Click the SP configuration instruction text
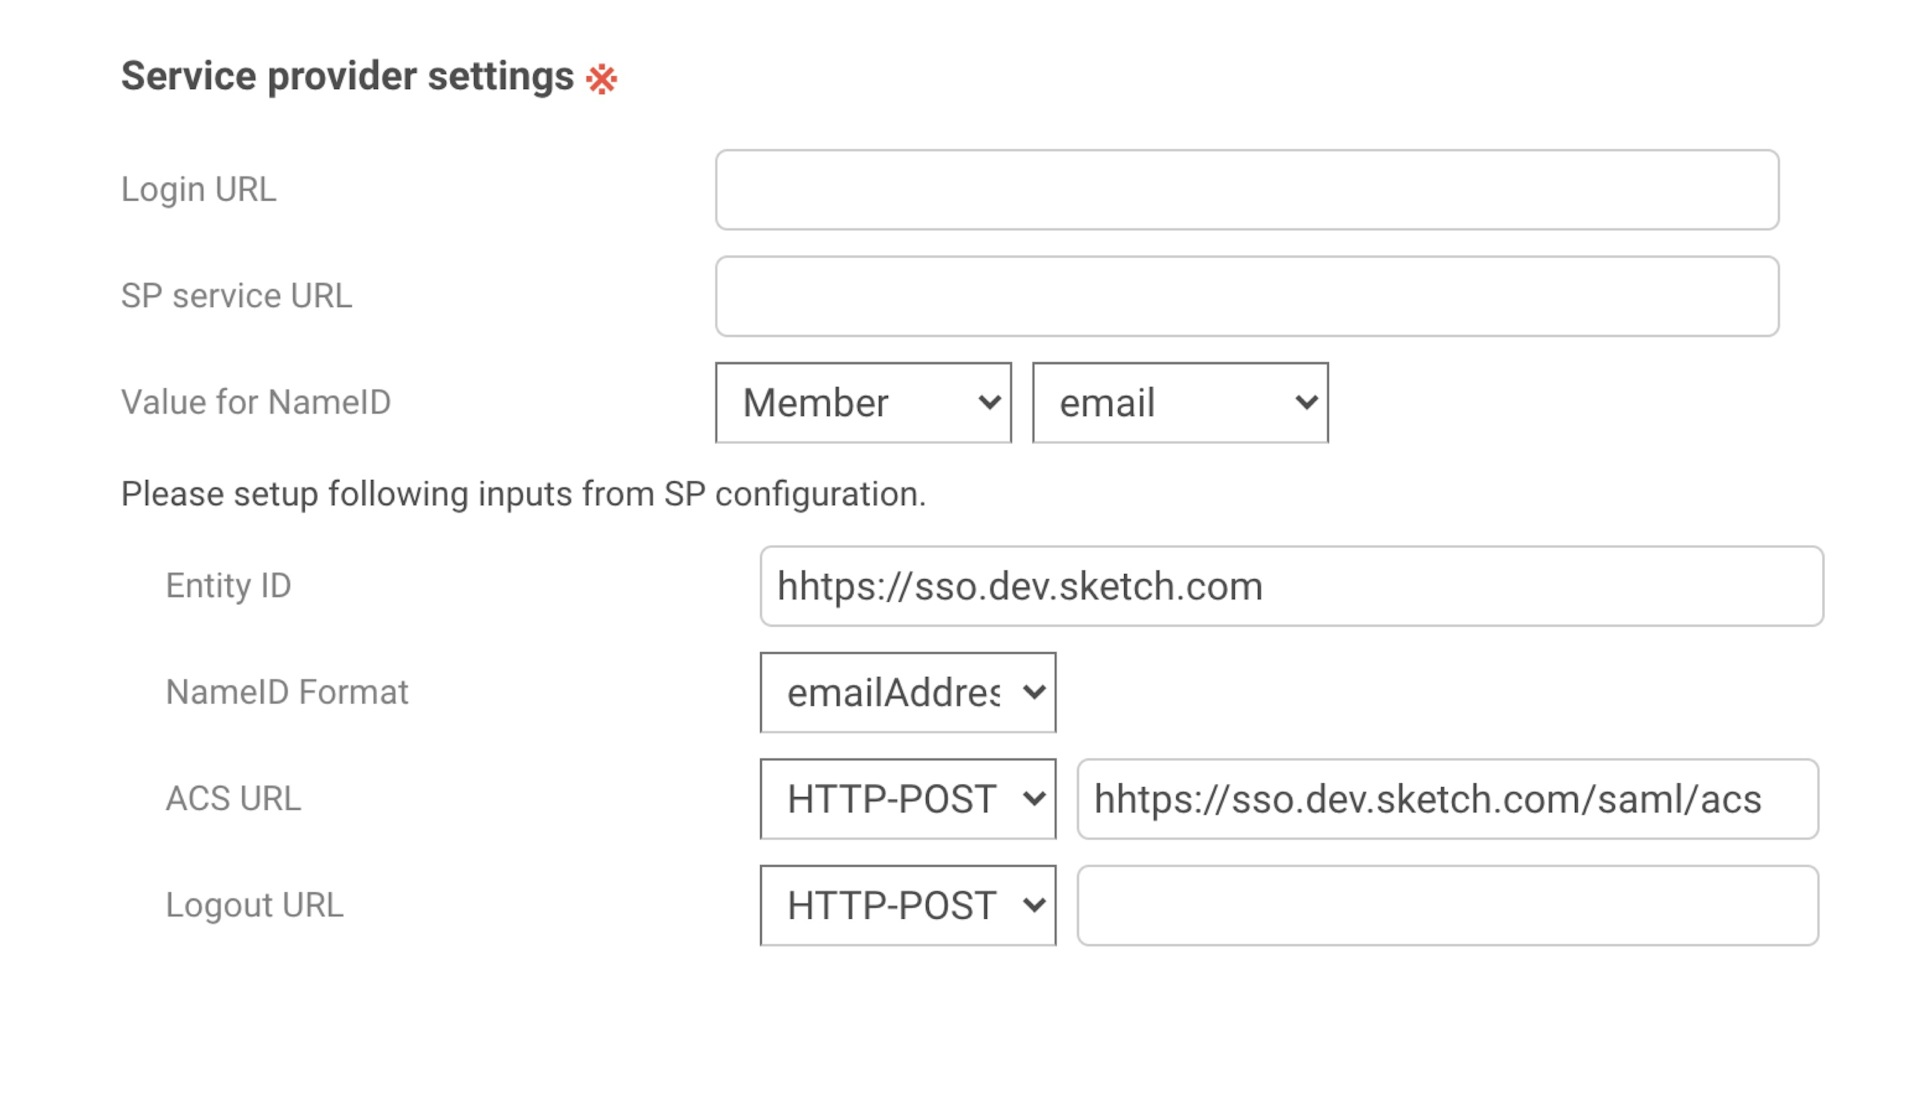The height and width of the screenshot is (1105, 1920). pyautogui.click(x=524, y=493)
